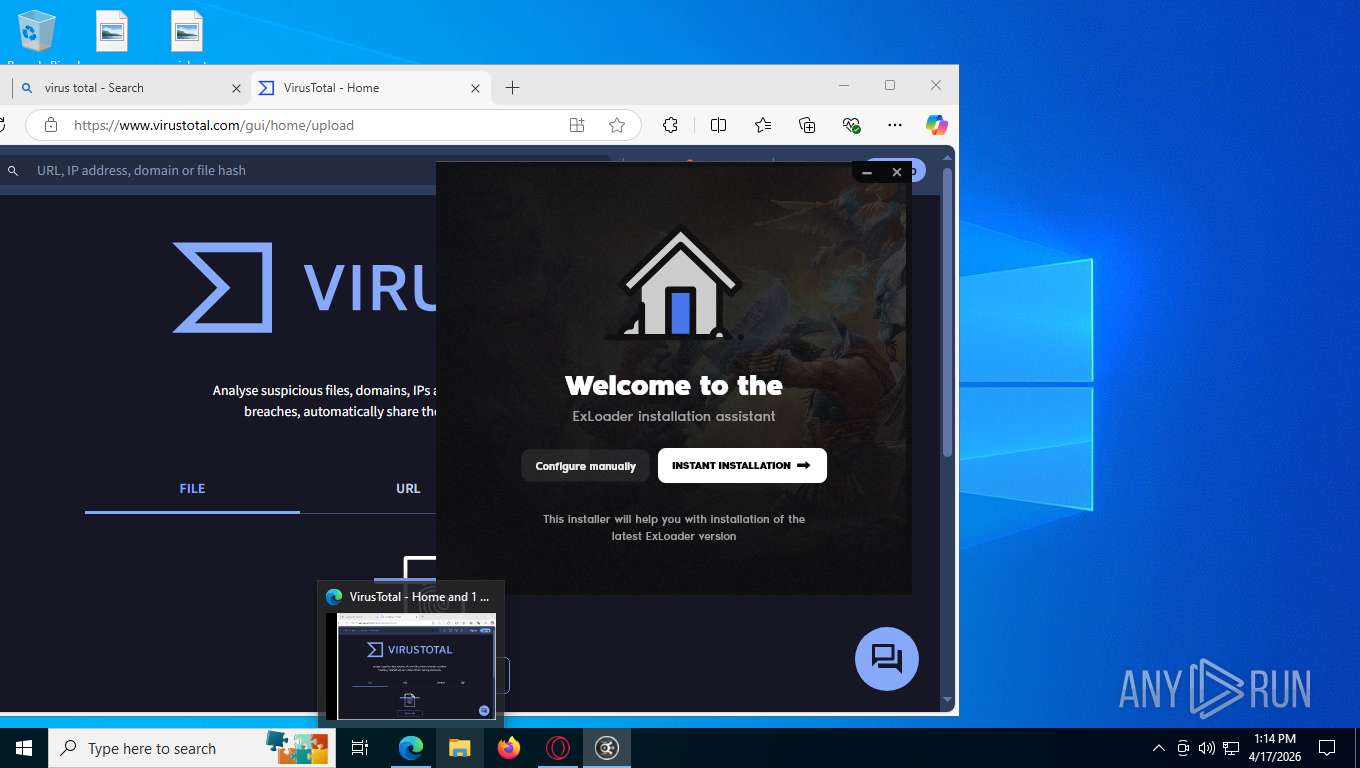Screen dimensions: 1360x768
Task: Launch Opera from the taskbar
Action: point(558,747)
